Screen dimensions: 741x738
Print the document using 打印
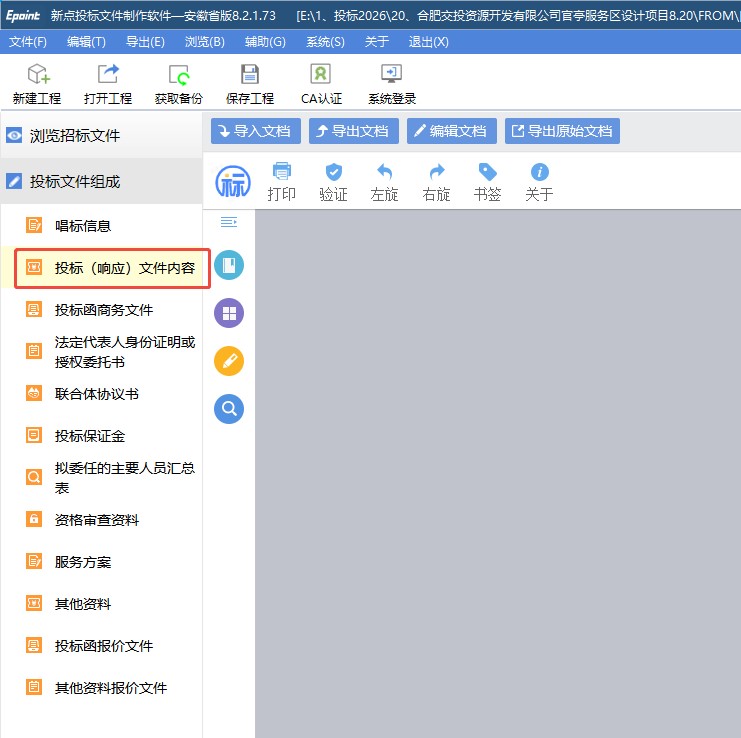click(x=282, y=182)
